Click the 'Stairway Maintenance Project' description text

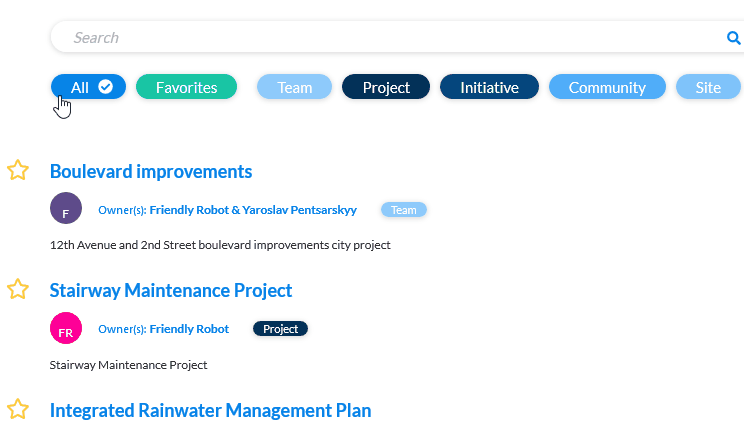pyautogui.click(x=129, y=365)
